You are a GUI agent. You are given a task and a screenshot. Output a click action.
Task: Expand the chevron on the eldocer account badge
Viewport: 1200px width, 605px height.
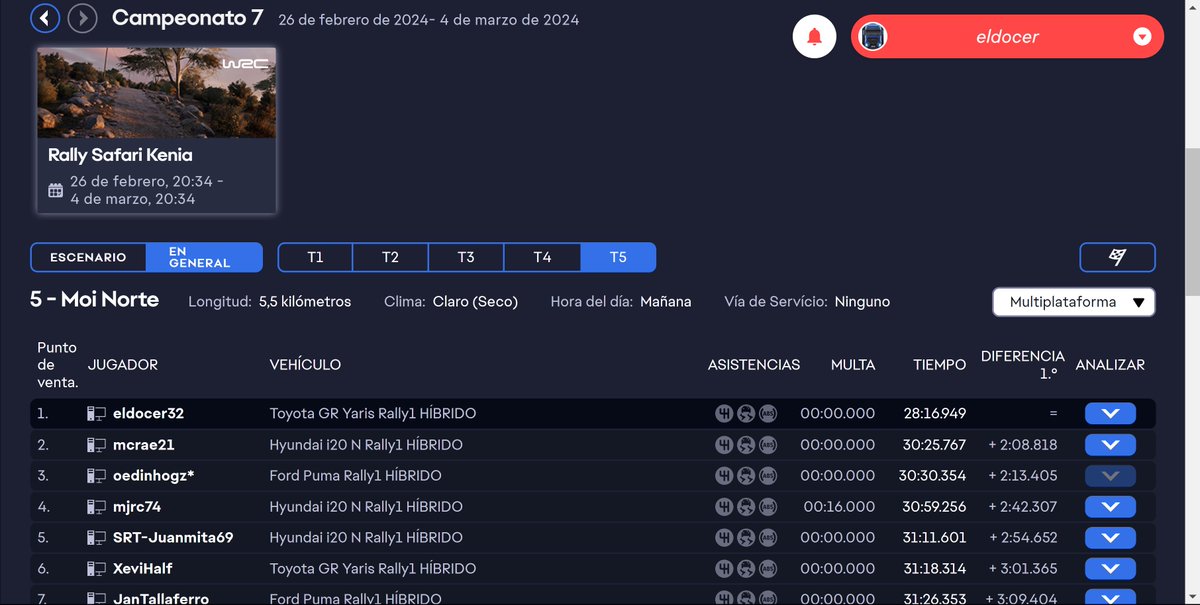(x=1141, y=36)
